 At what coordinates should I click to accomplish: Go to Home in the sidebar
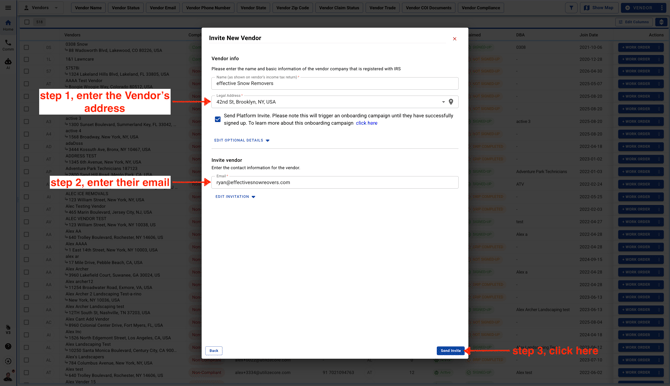point(8,25)
